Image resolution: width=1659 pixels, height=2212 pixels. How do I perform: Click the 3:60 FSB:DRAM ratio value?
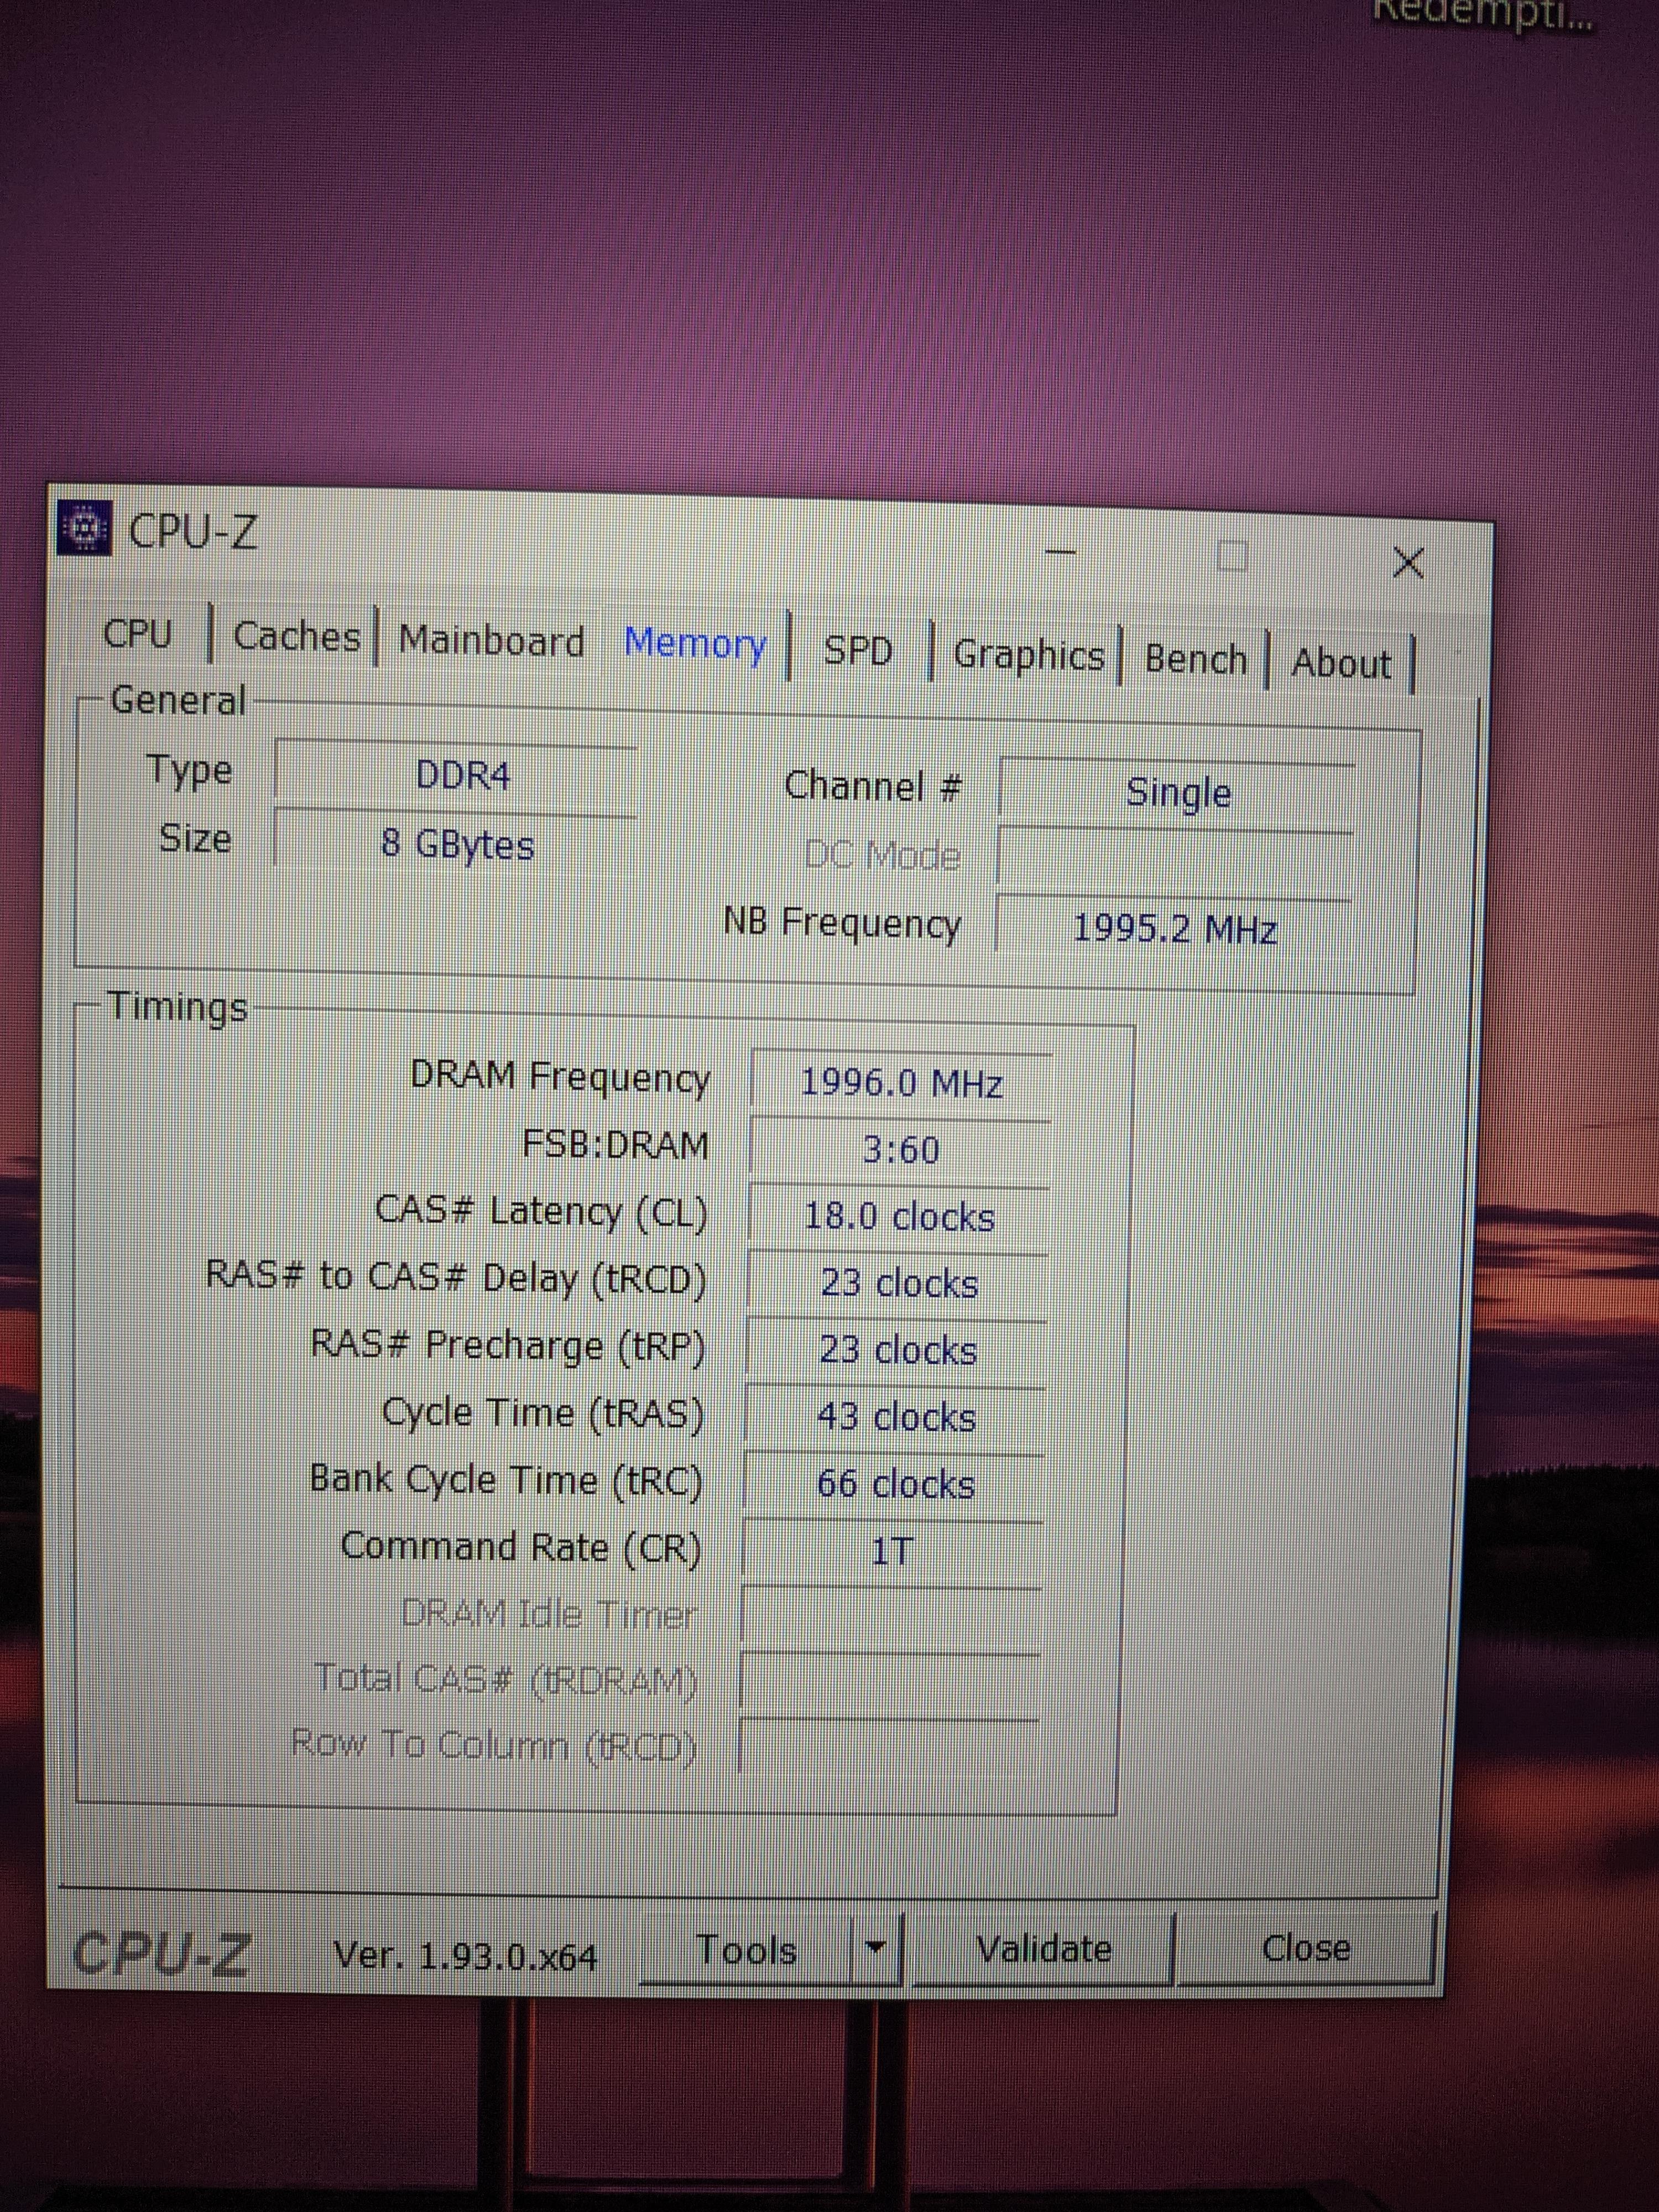click(900, 1150)
